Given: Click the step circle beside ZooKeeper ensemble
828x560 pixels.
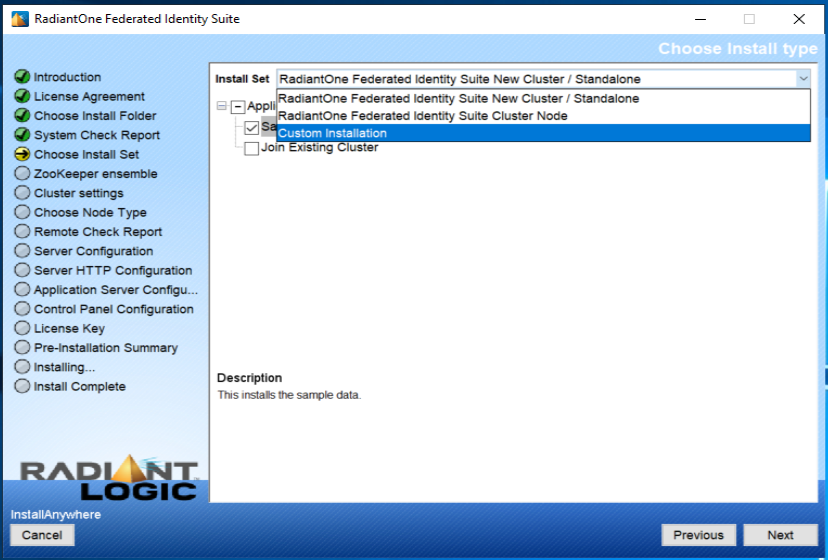Looking at the screenshot, I should (x=22, y=173).
